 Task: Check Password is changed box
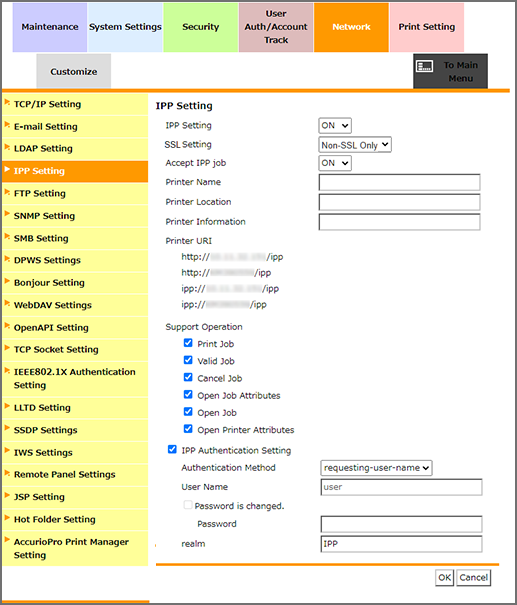[x=188, y=505]
